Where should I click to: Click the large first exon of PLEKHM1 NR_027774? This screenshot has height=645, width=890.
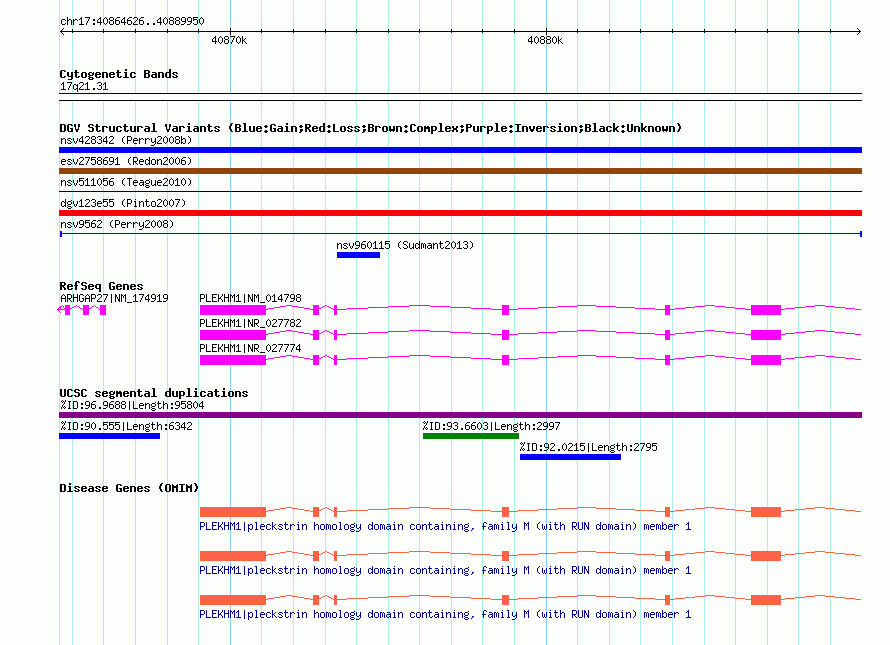click(233, 359)
